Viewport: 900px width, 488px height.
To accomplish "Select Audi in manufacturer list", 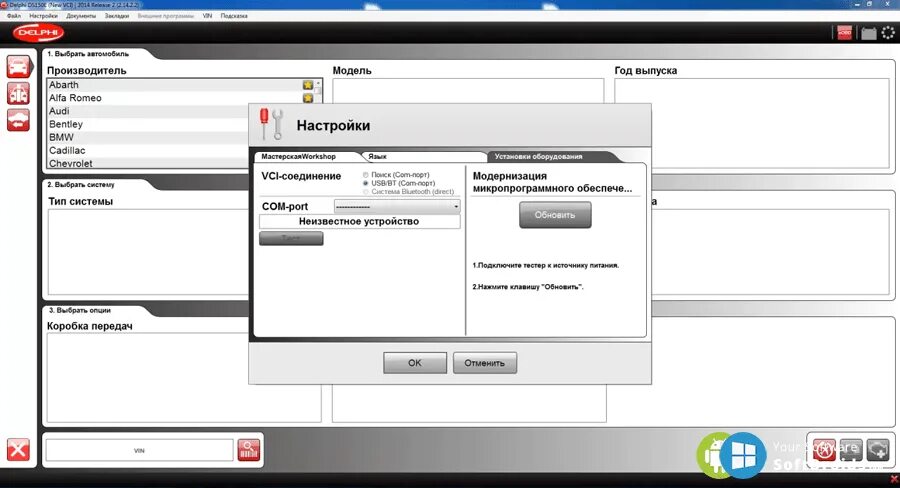I will tap(148, 111).
